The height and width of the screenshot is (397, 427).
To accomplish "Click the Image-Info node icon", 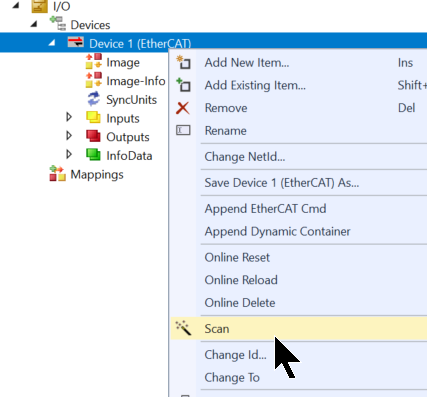I will pos(94,80).
